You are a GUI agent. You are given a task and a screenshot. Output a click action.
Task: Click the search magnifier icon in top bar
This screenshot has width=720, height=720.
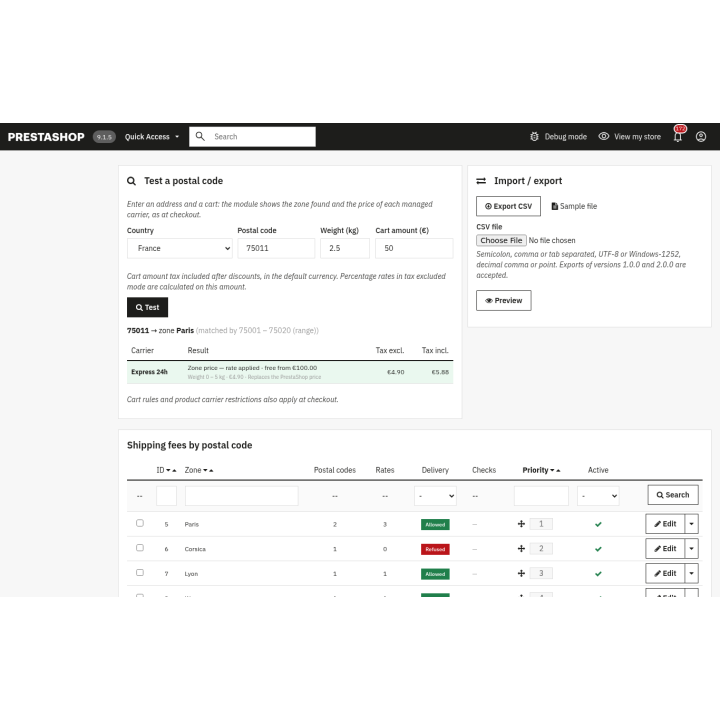(200, 136)
